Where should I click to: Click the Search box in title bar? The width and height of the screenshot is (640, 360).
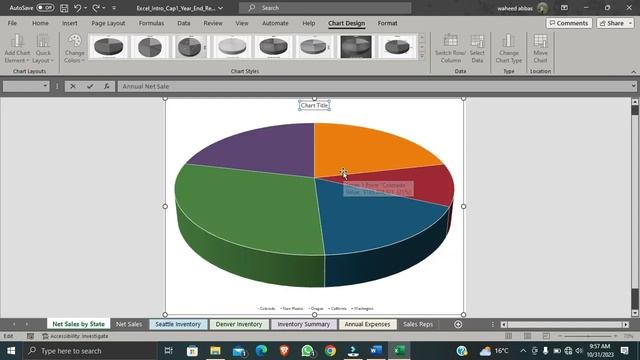[x=325, y=8]
